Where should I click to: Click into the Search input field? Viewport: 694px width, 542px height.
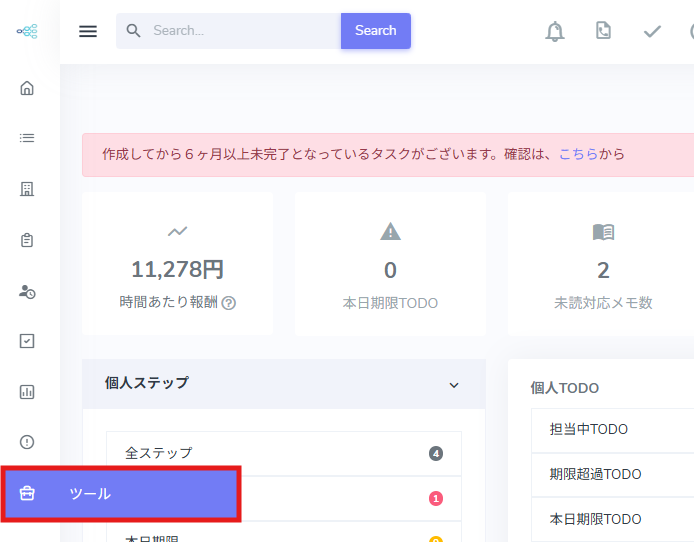pyautogui.click(x=240, y=31)
